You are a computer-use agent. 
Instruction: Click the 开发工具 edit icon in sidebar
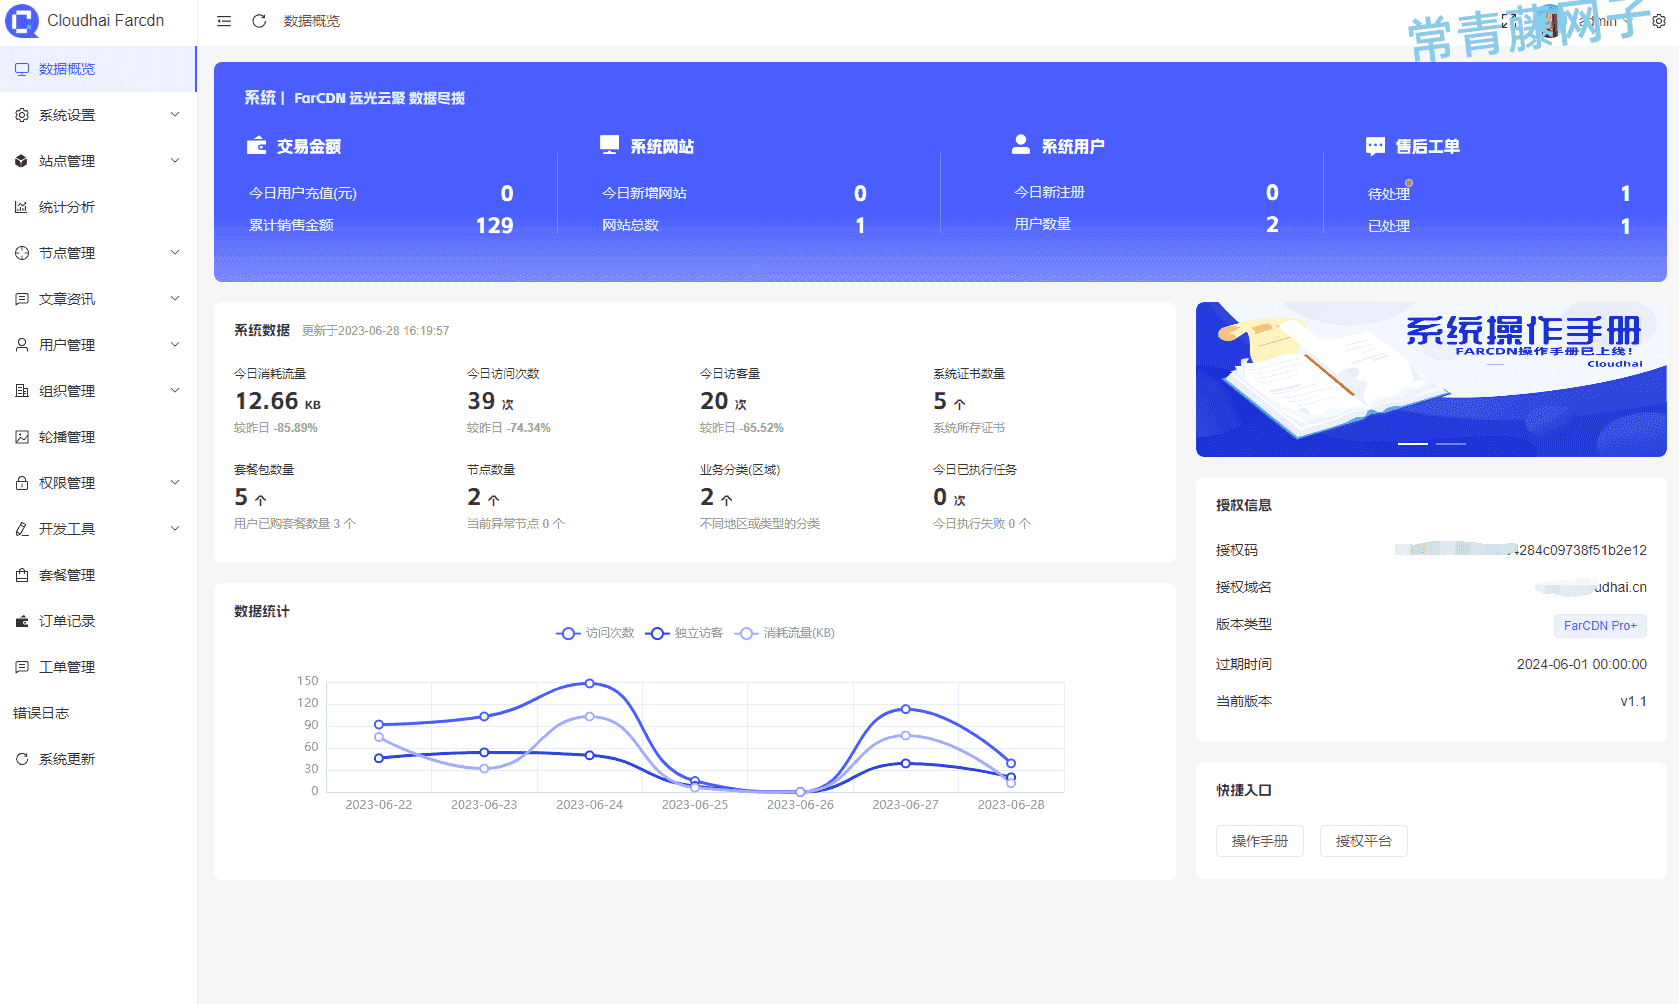(22, 529)
